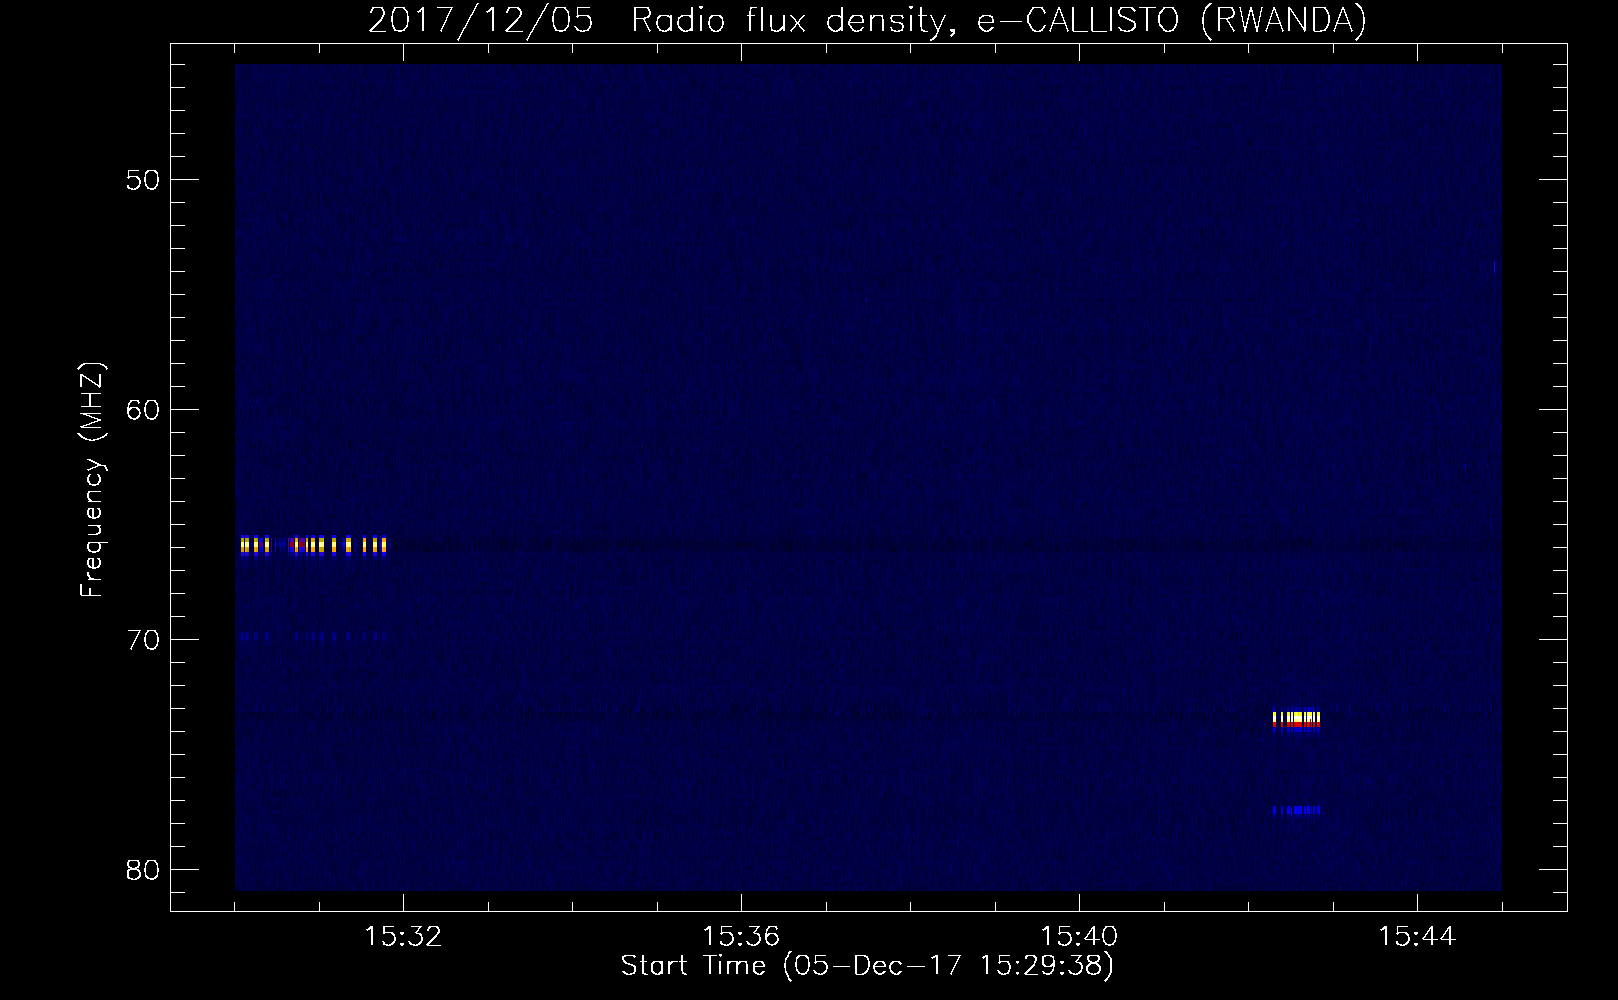Click the 'Start Time (05-Dec-17 15:29:38)' label

[867, 966]
